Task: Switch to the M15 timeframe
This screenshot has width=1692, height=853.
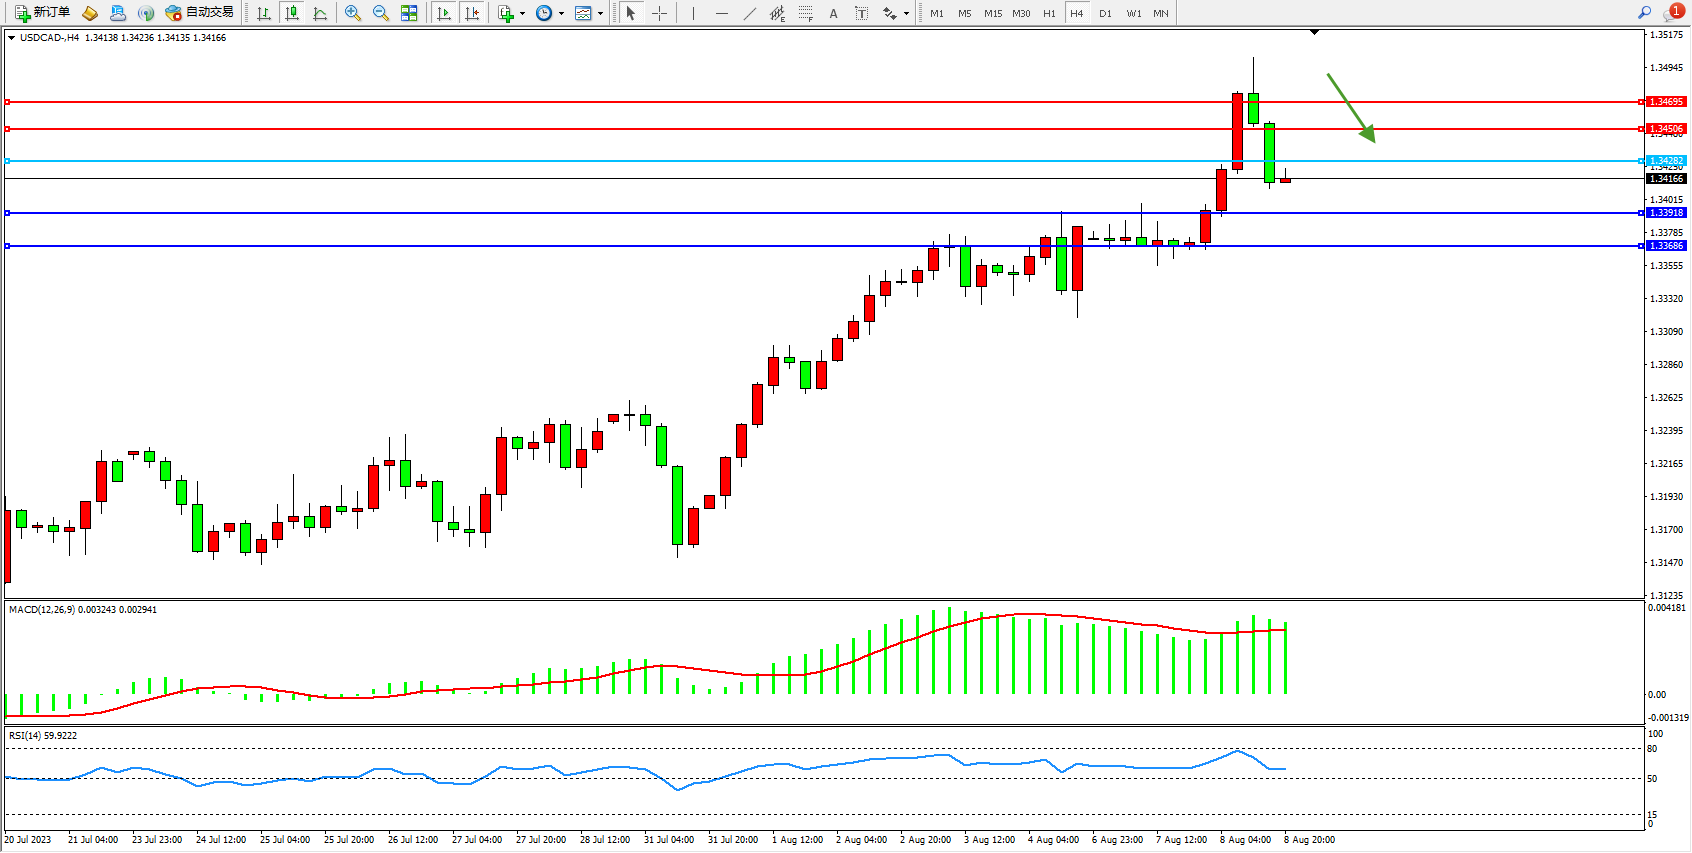Action: click(992, 13)
